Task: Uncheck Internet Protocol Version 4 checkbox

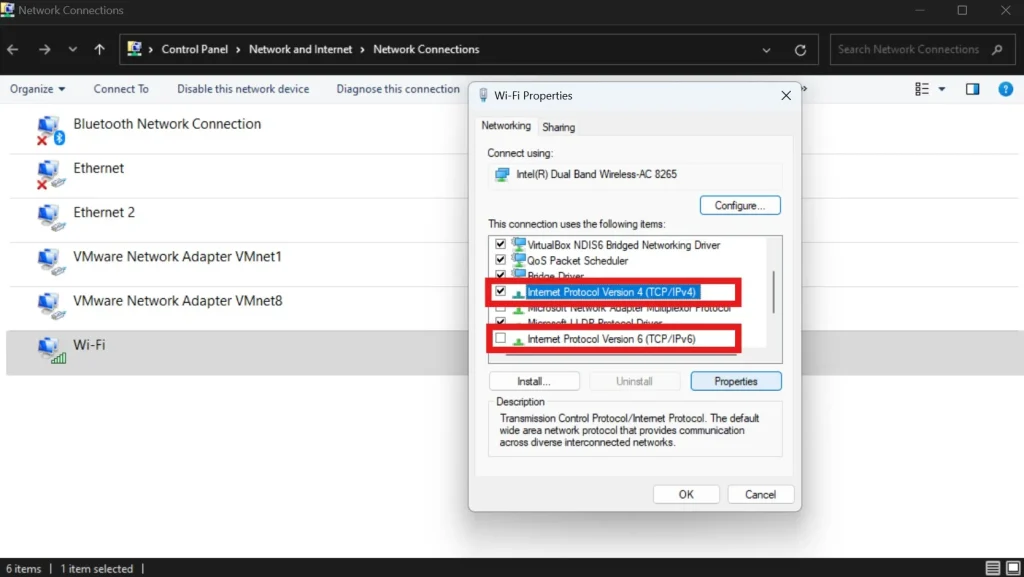Action: [500, 292]
